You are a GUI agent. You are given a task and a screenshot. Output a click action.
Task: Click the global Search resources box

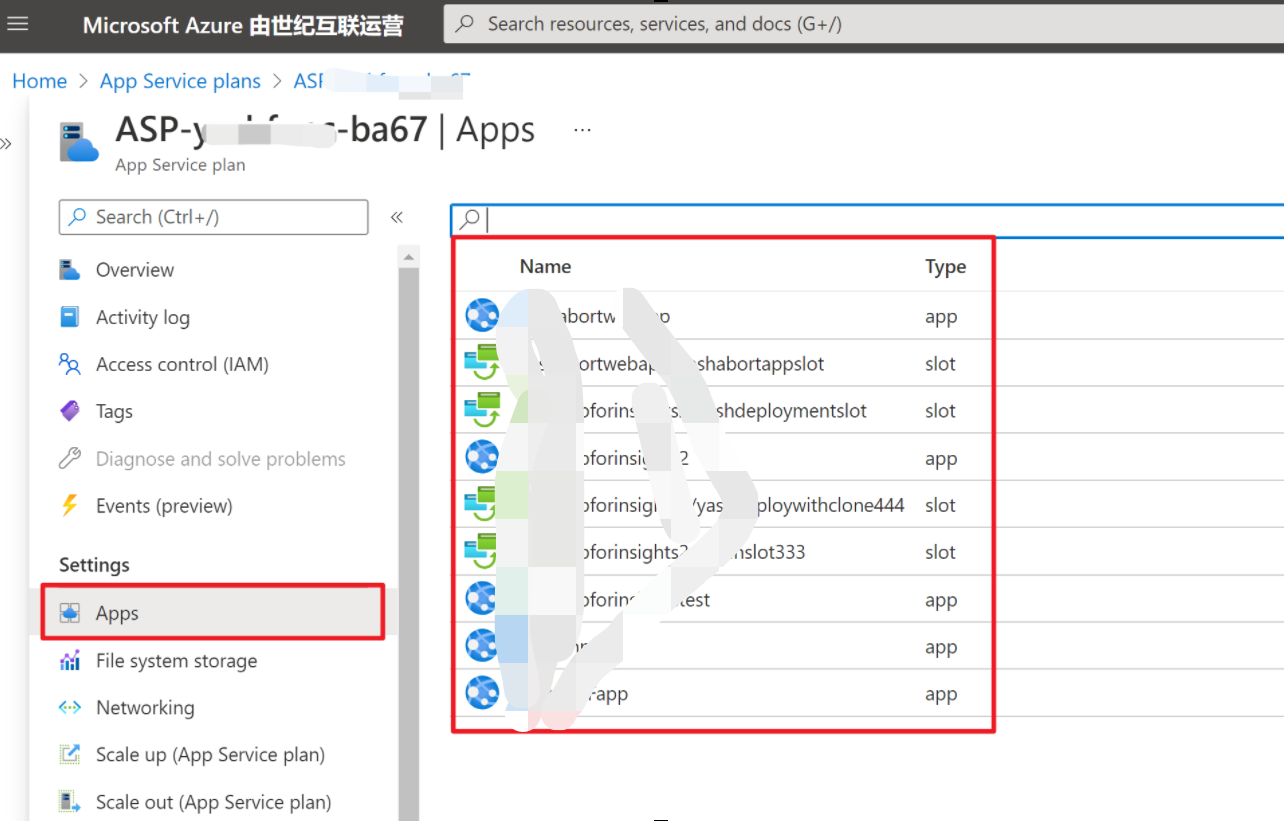pos(860,24)
